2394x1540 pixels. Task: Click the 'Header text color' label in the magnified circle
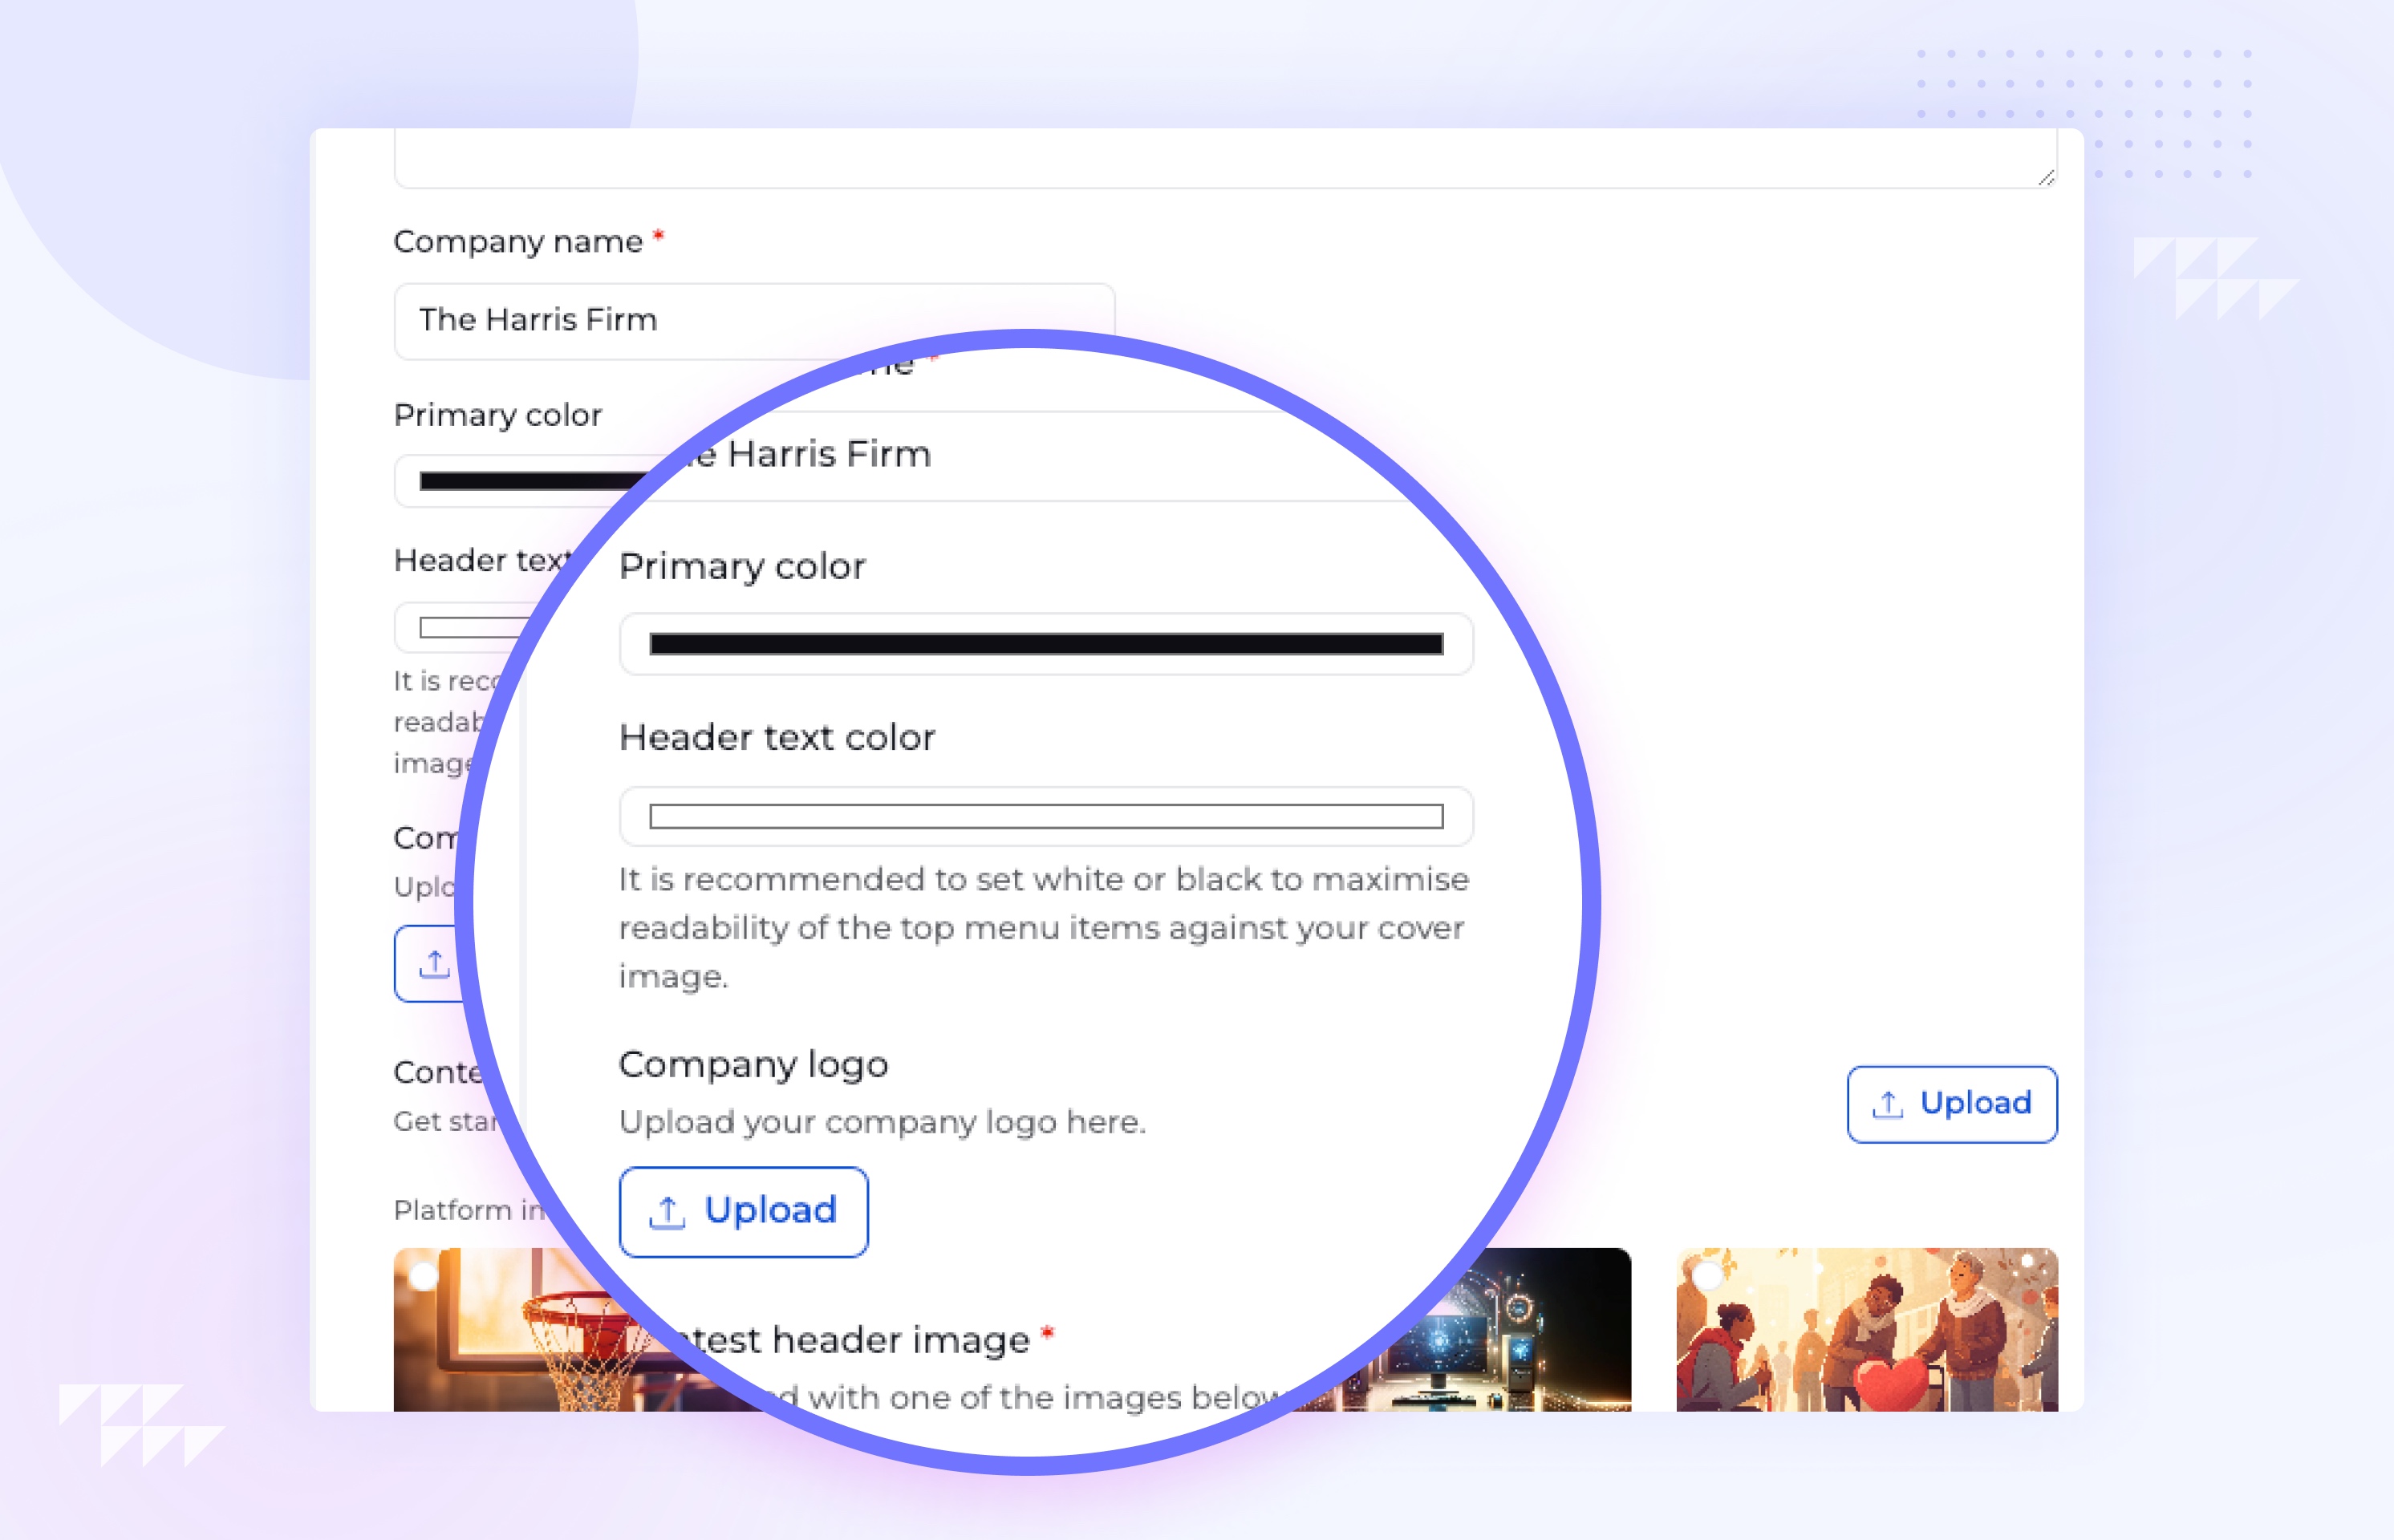coord(777,738)
